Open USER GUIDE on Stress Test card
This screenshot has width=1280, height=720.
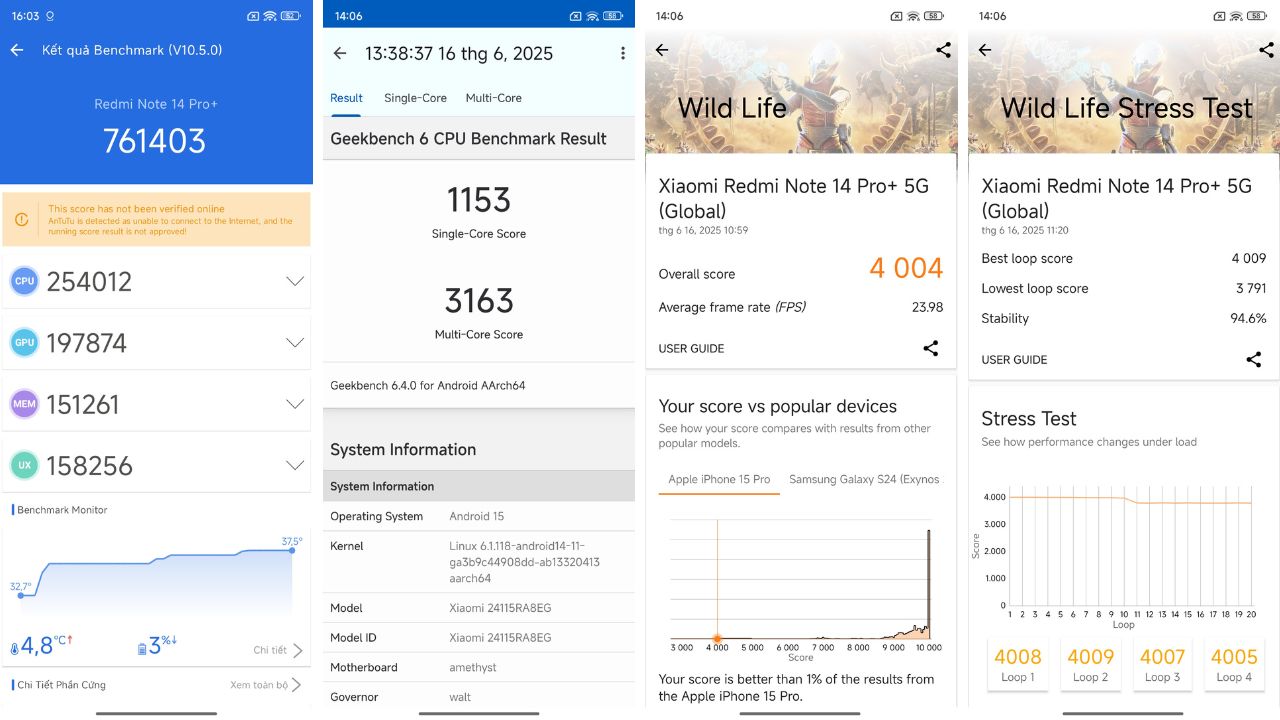point(1014,360)
